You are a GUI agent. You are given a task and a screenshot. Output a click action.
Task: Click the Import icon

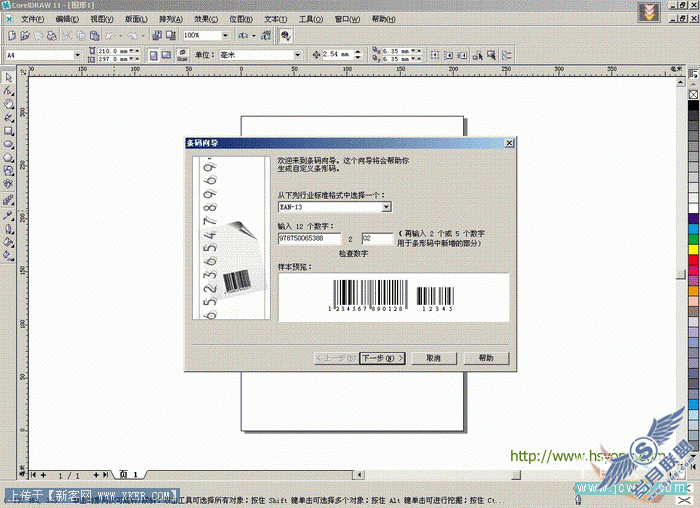click(x=157, y=35)
